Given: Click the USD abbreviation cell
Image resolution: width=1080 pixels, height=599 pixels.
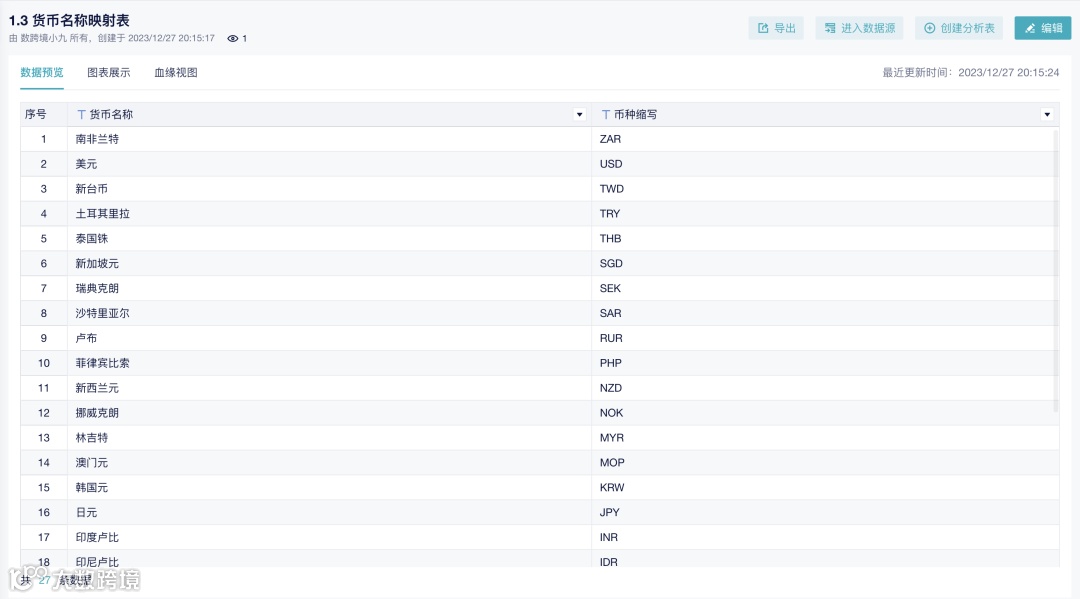Looking at the screenshot, I should click(825, 164).
